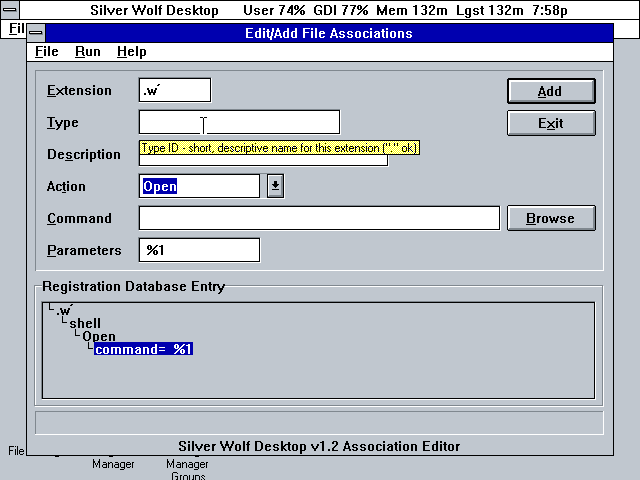This screenshot has width=640, height=480.
Task: Open Silver Wolf Desktop's system menu box
Action: tap(10, 10)
